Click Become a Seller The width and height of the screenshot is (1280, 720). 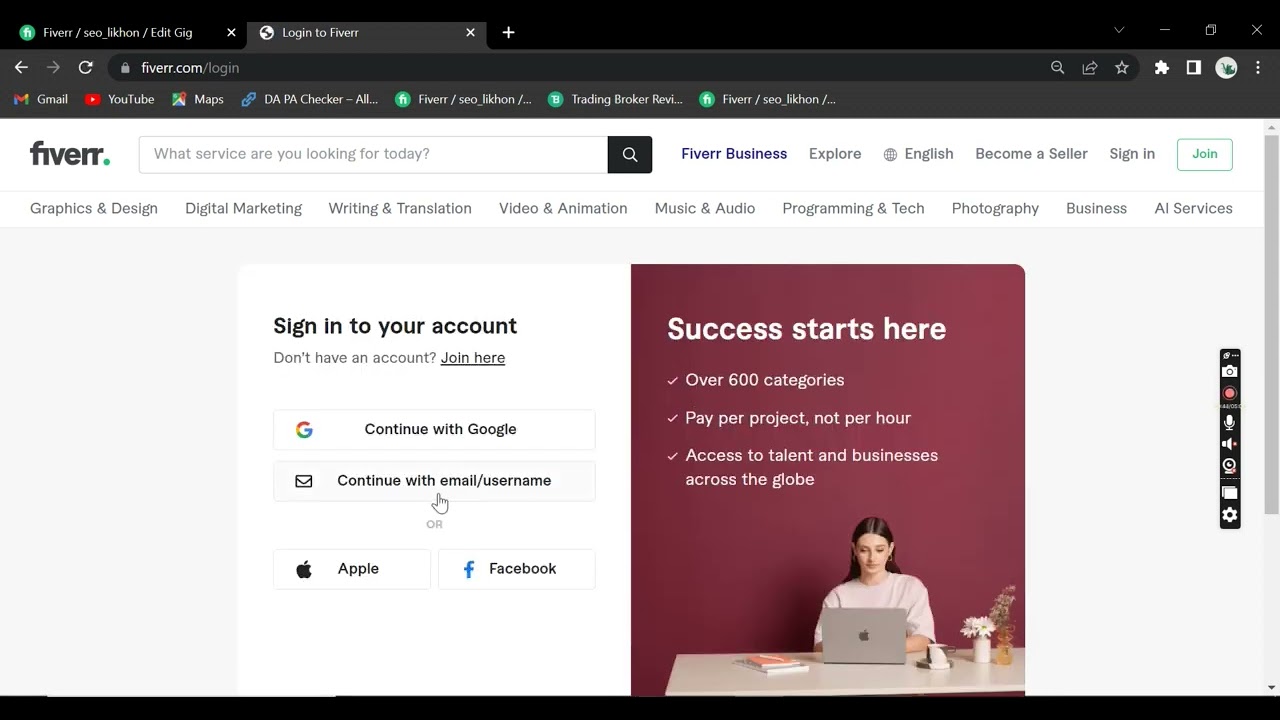(1031, 154)
